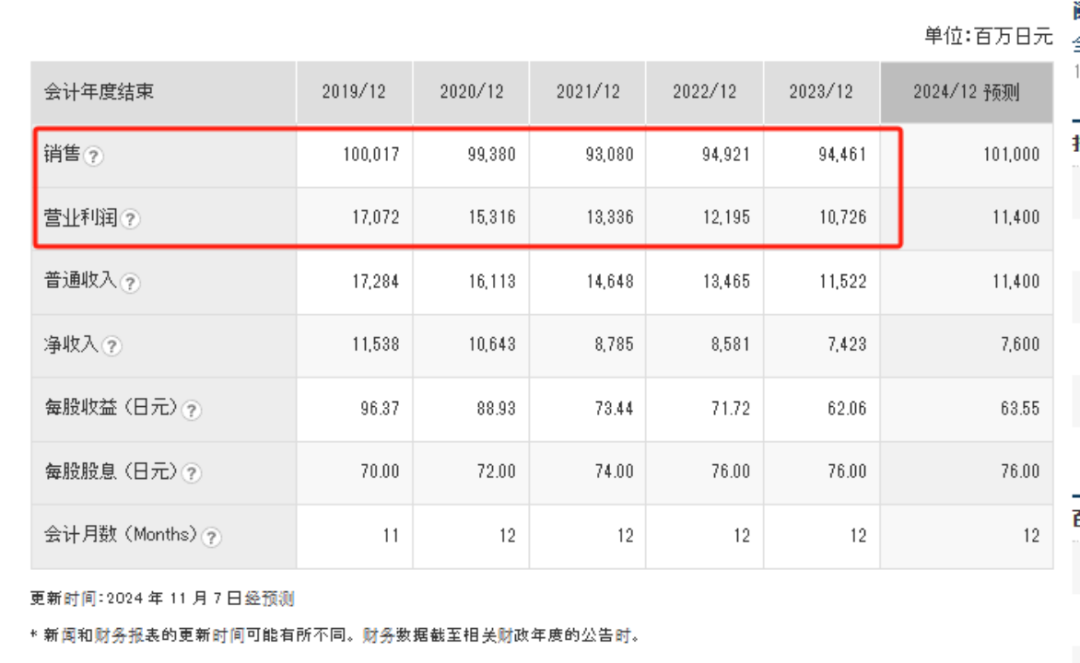
Task: Click the forecast EPS value 63.55
Action: pyautogui.click(x=1020, y=408)
